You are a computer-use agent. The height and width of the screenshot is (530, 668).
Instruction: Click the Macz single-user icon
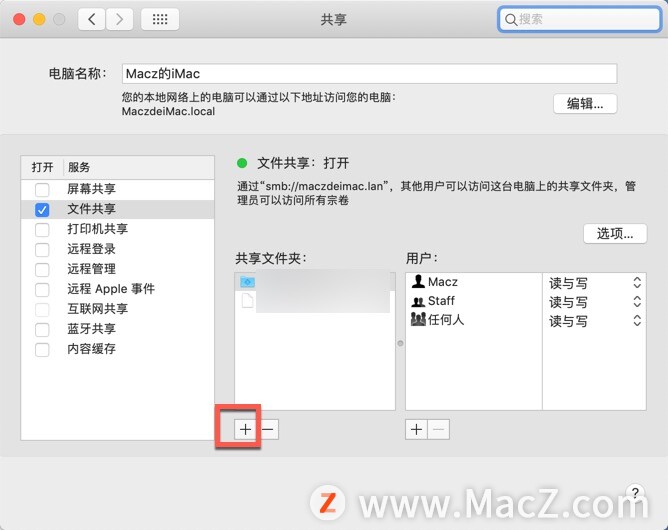pyautogui.click(x=418, y=281)
